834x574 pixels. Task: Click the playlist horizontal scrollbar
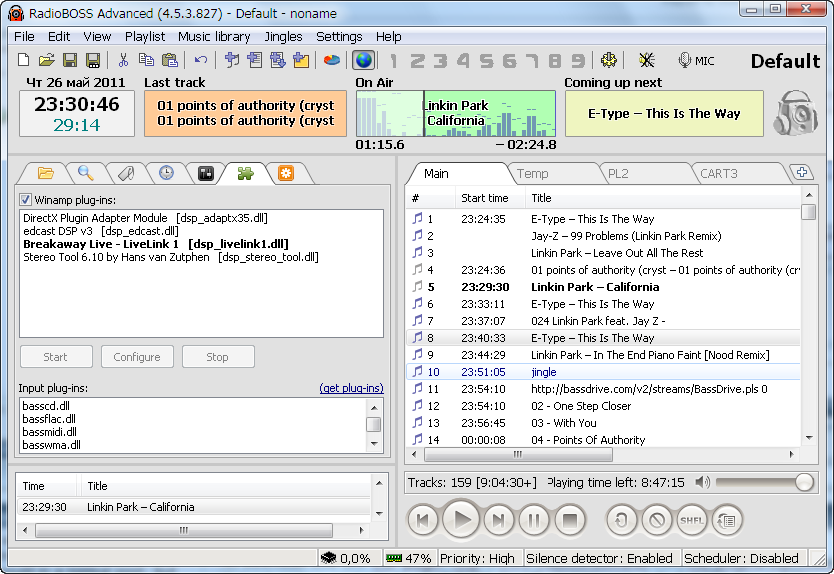click(518, 454)
